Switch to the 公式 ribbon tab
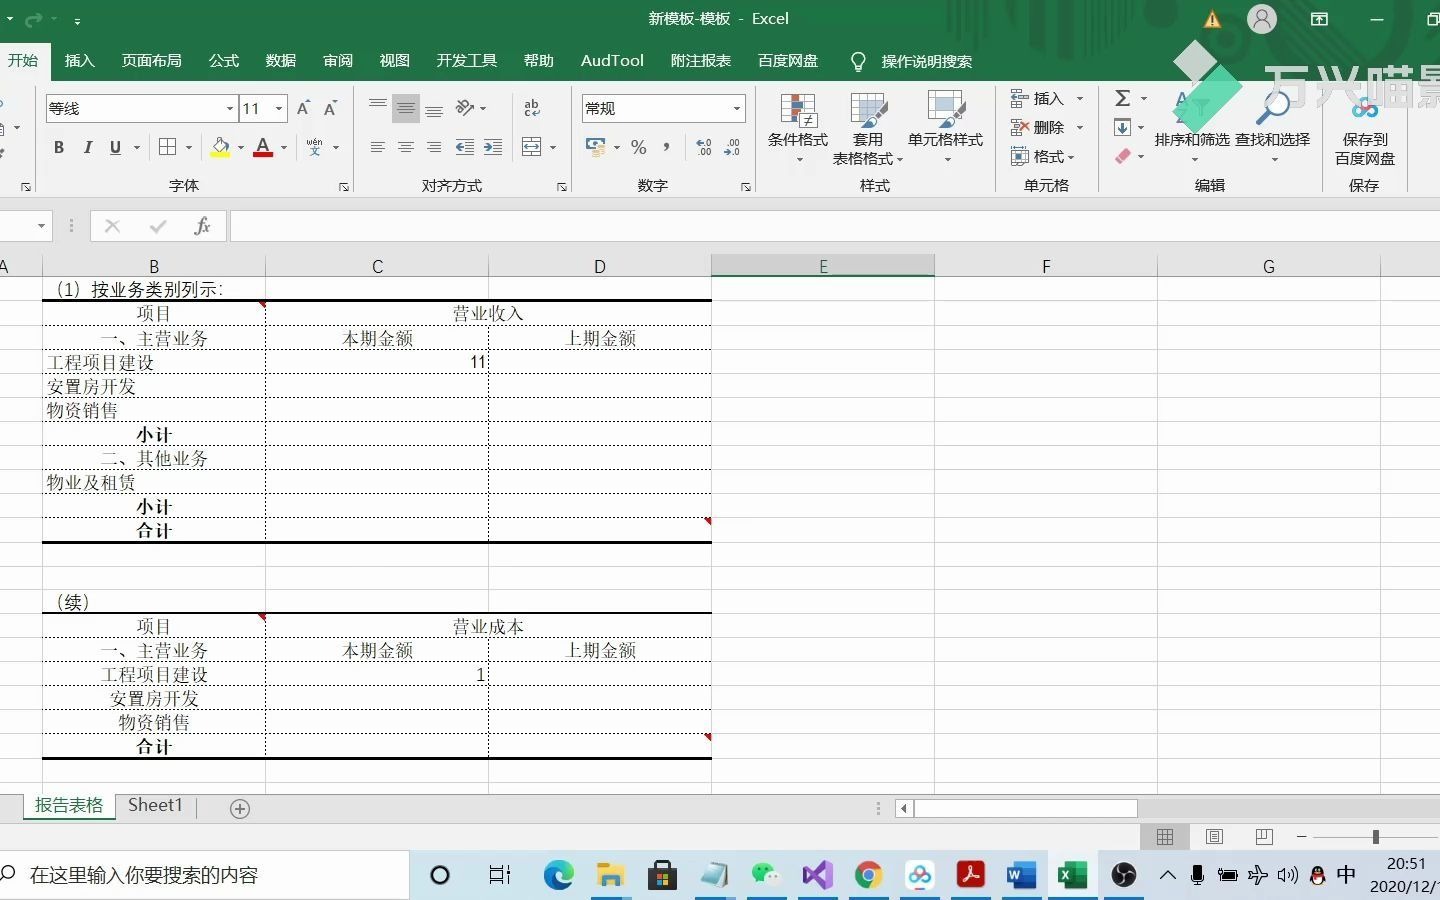 coord(224,61)
